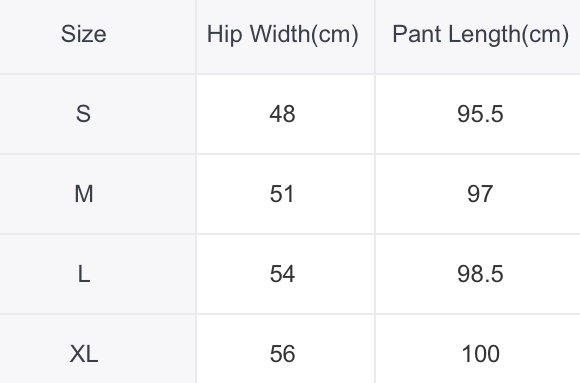Viewport: 580px width, 383px height.
Task: Click the Pant Length(cm) column header
Action: [x=480, y=35]
